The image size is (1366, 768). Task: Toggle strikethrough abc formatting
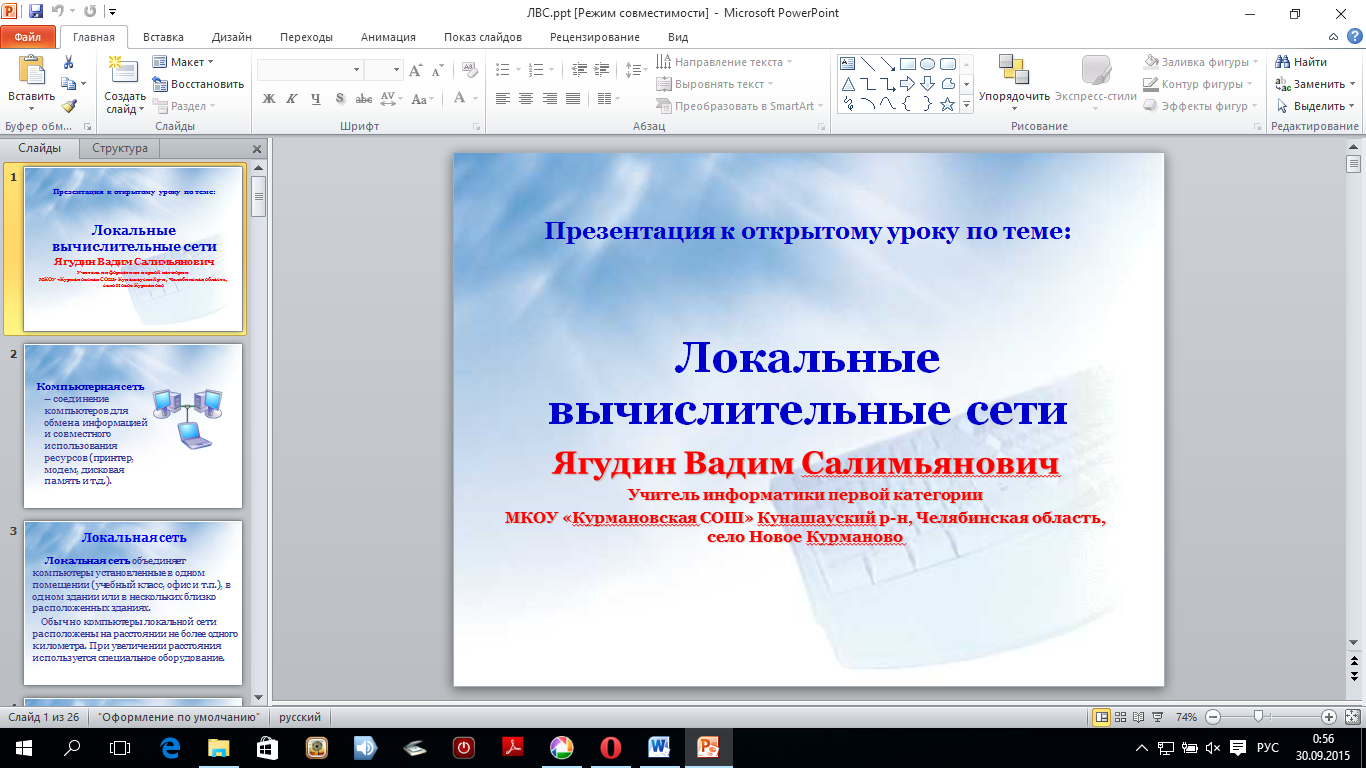point(364,99)
